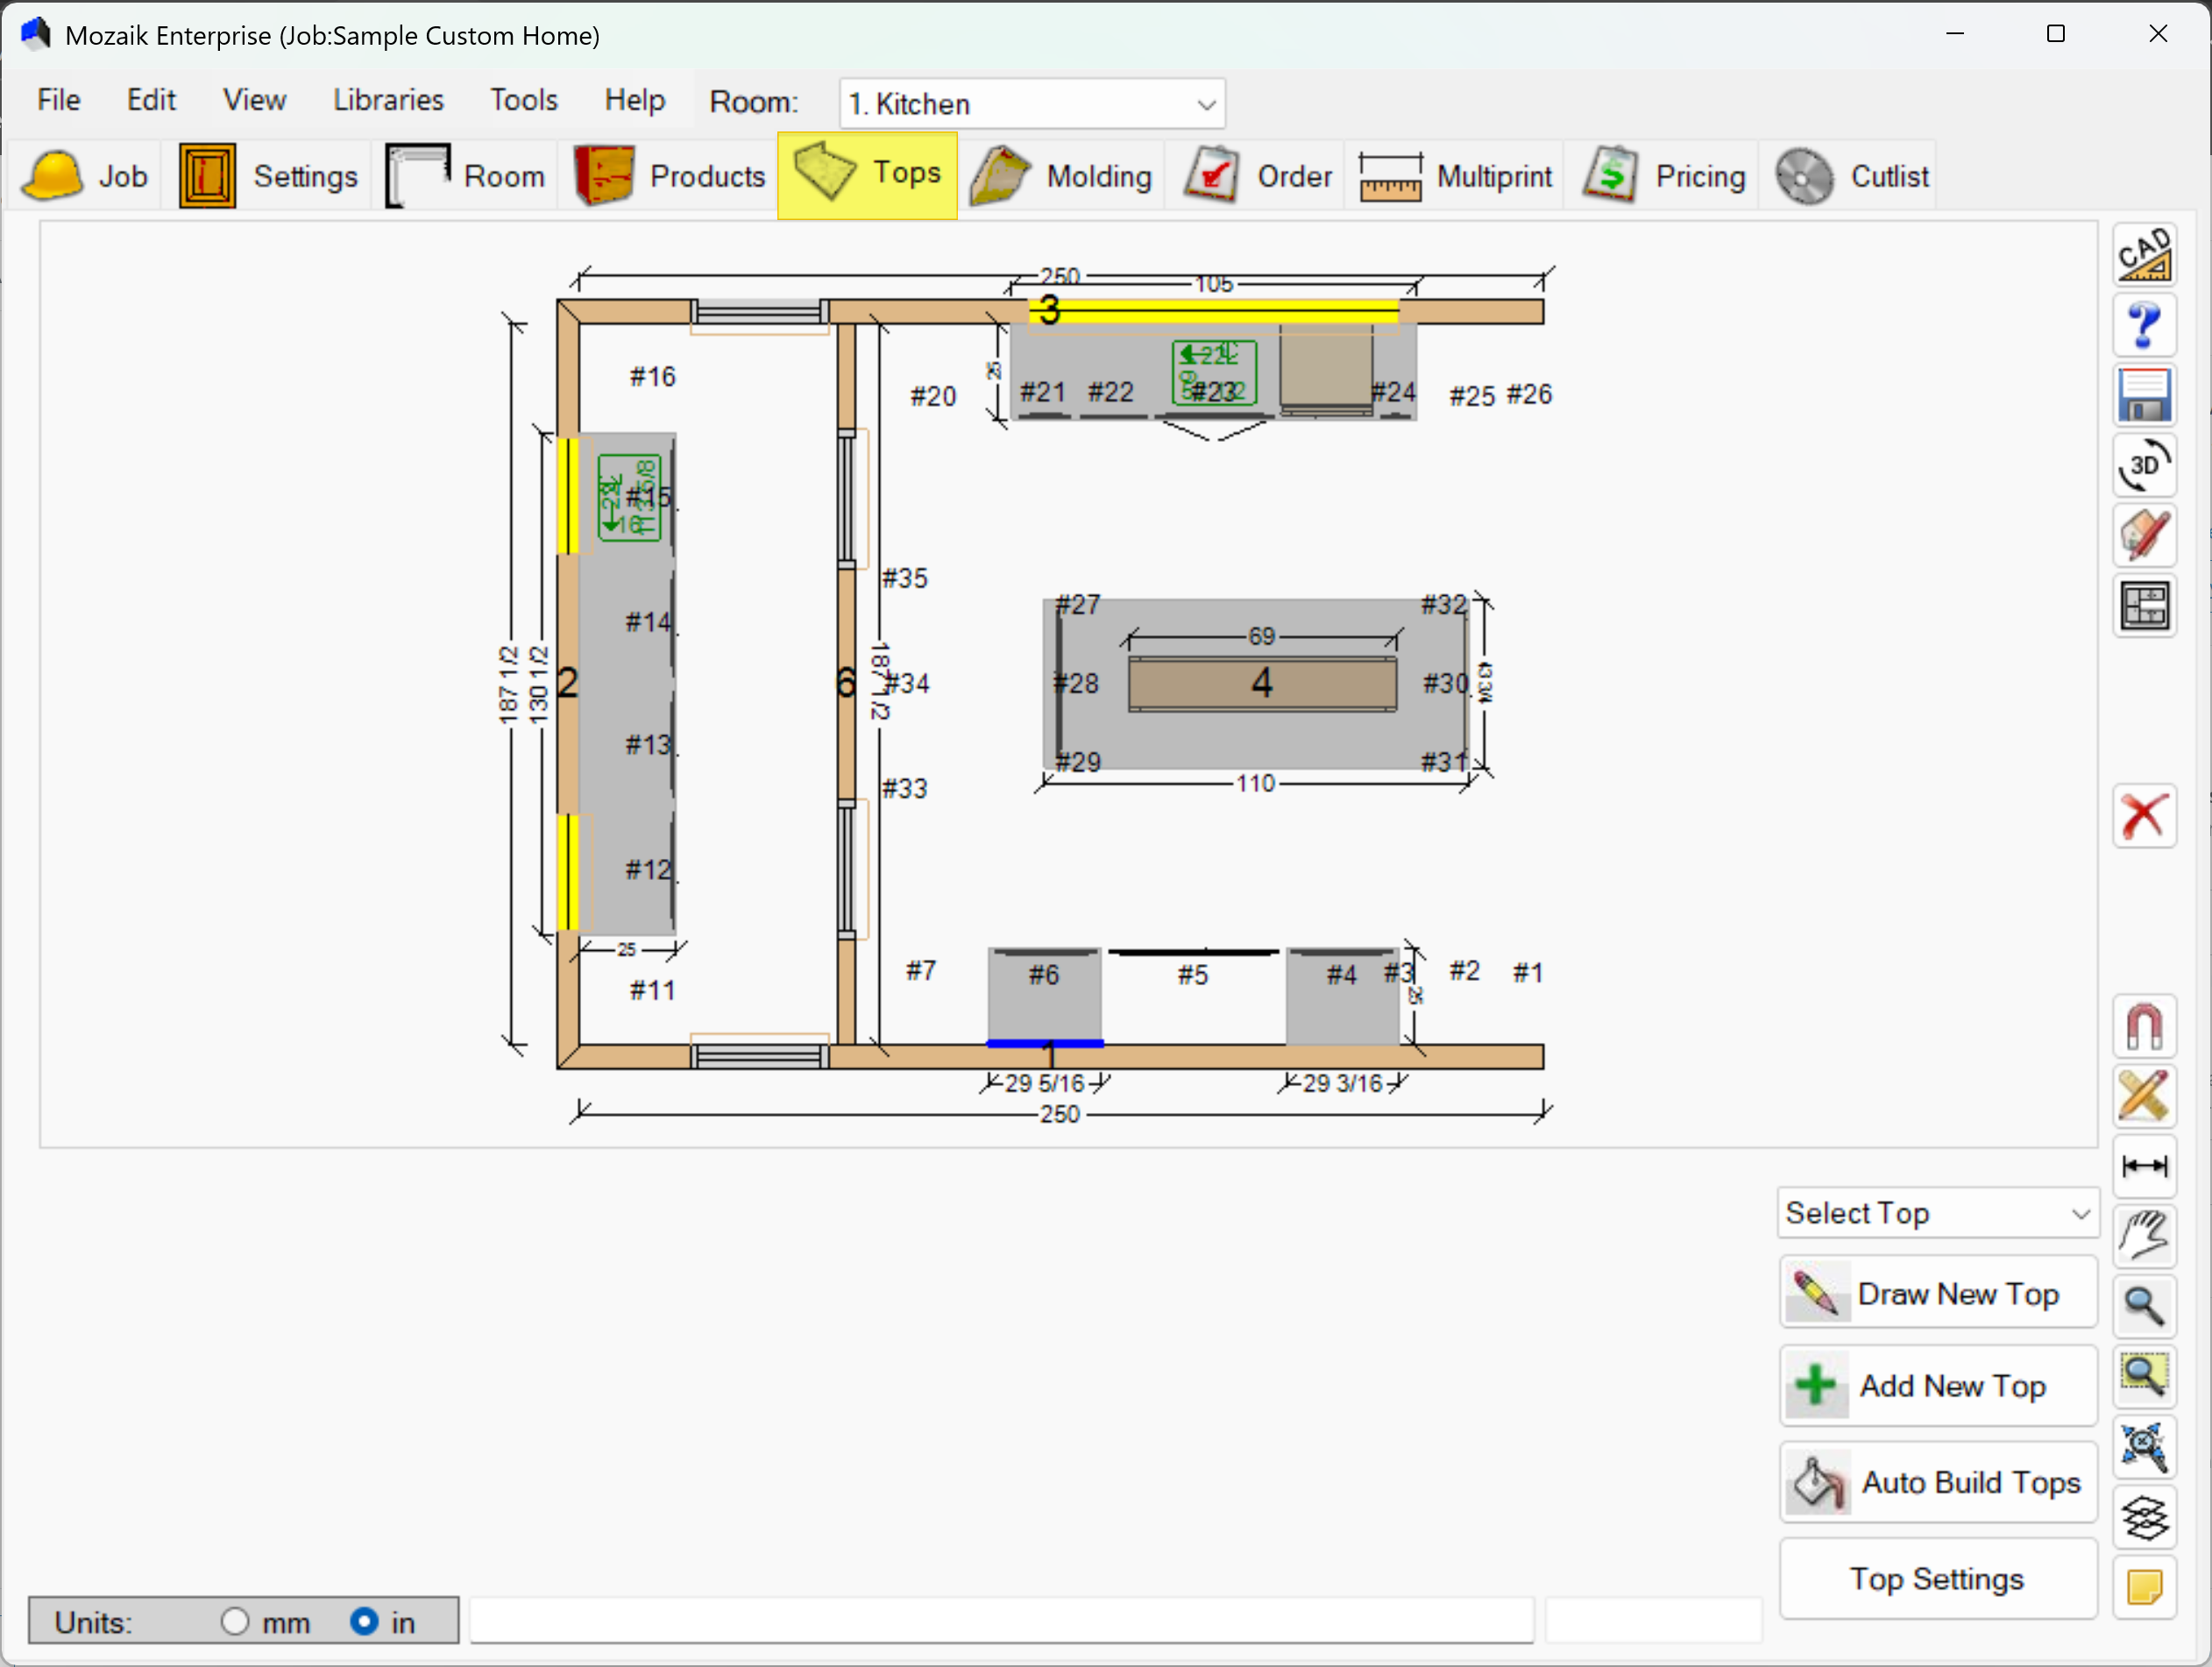Click the Top Settings button
Image resolution: width=2212 pixels, height=1667 pixels.
pyautogui.click(x=1936, y=1578)
